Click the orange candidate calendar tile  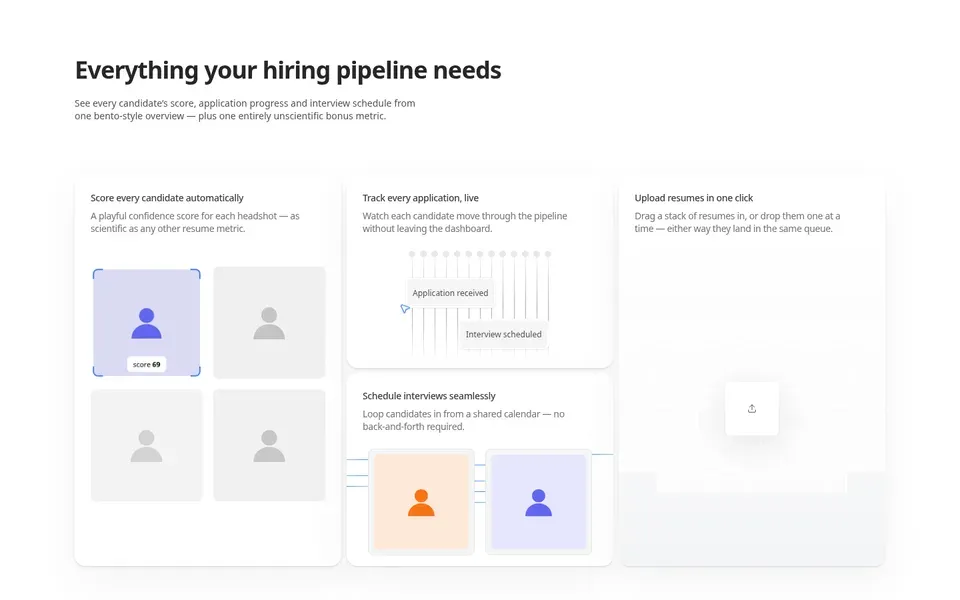coord(421,501)
